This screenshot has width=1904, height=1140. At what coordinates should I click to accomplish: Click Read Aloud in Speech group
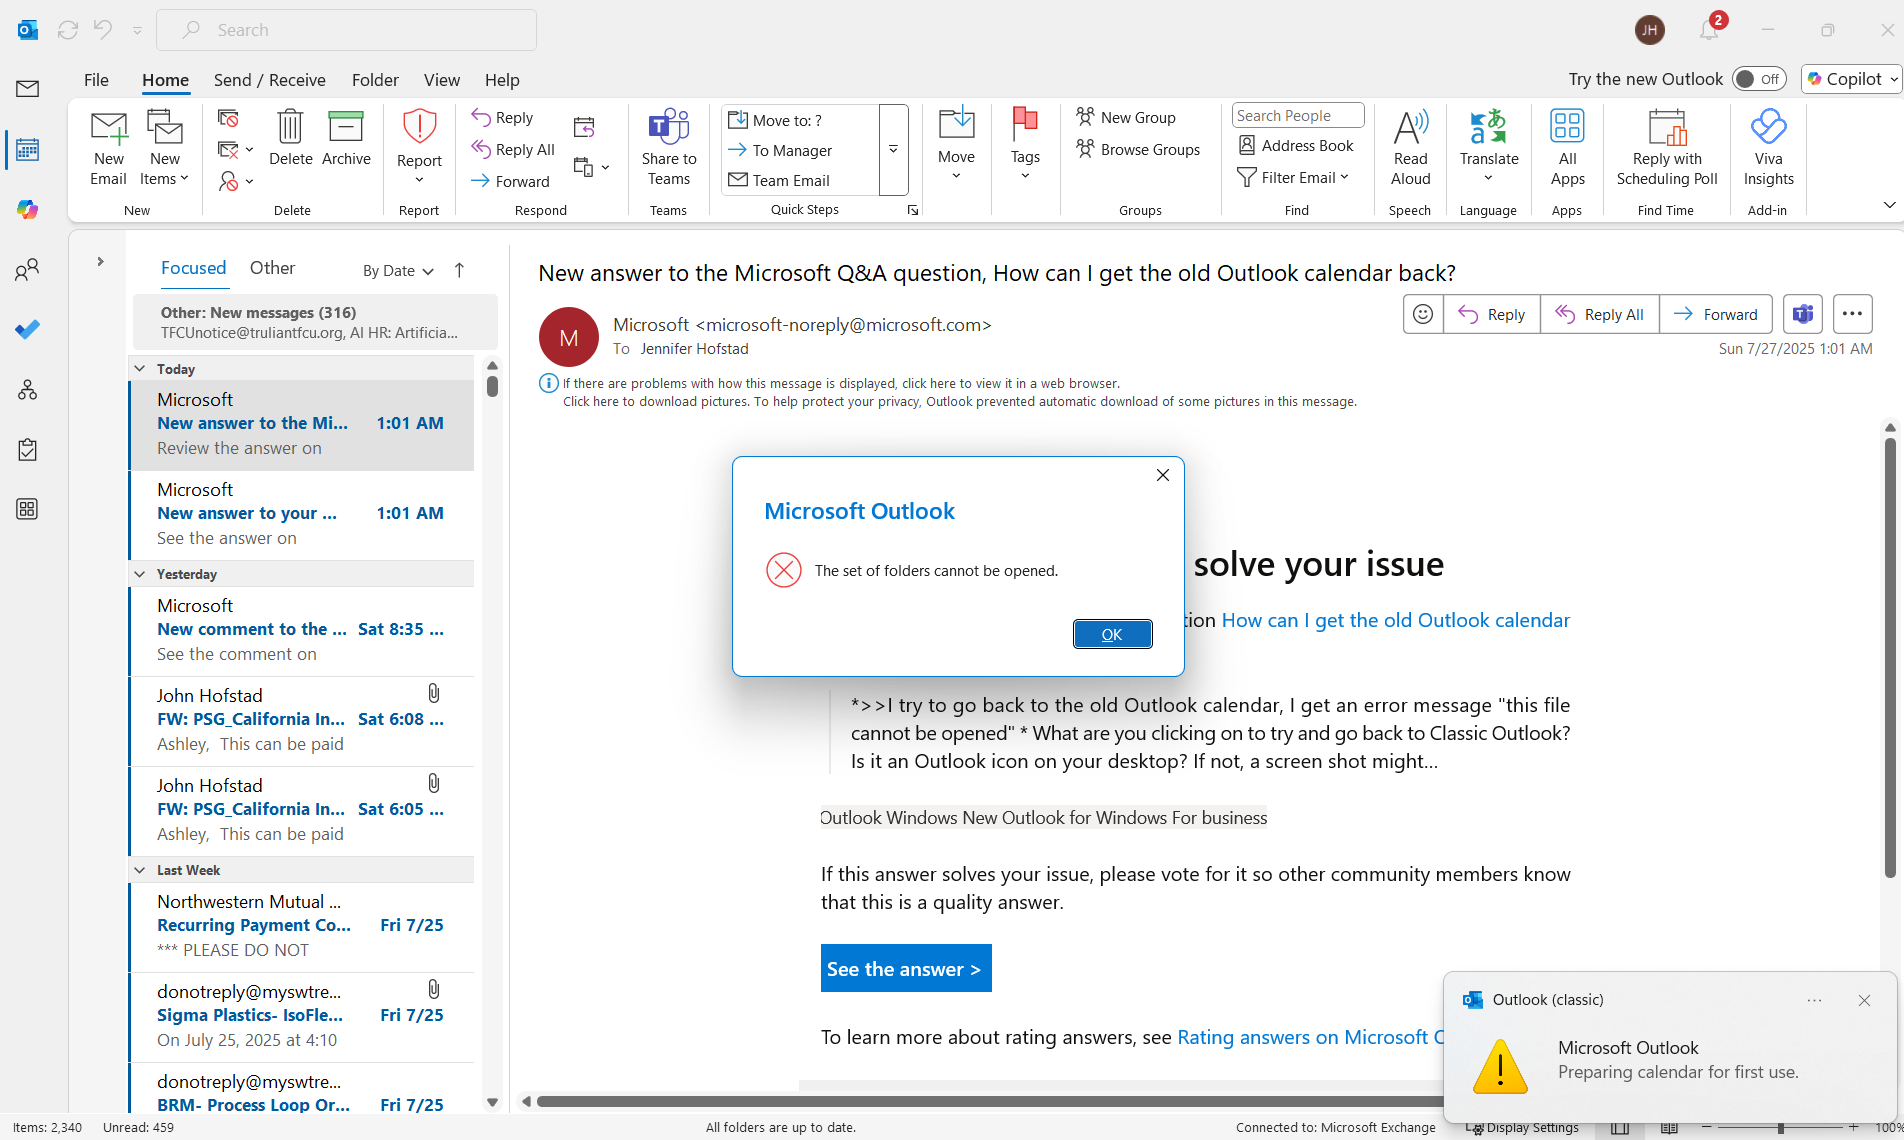(x=1410, y=148)
